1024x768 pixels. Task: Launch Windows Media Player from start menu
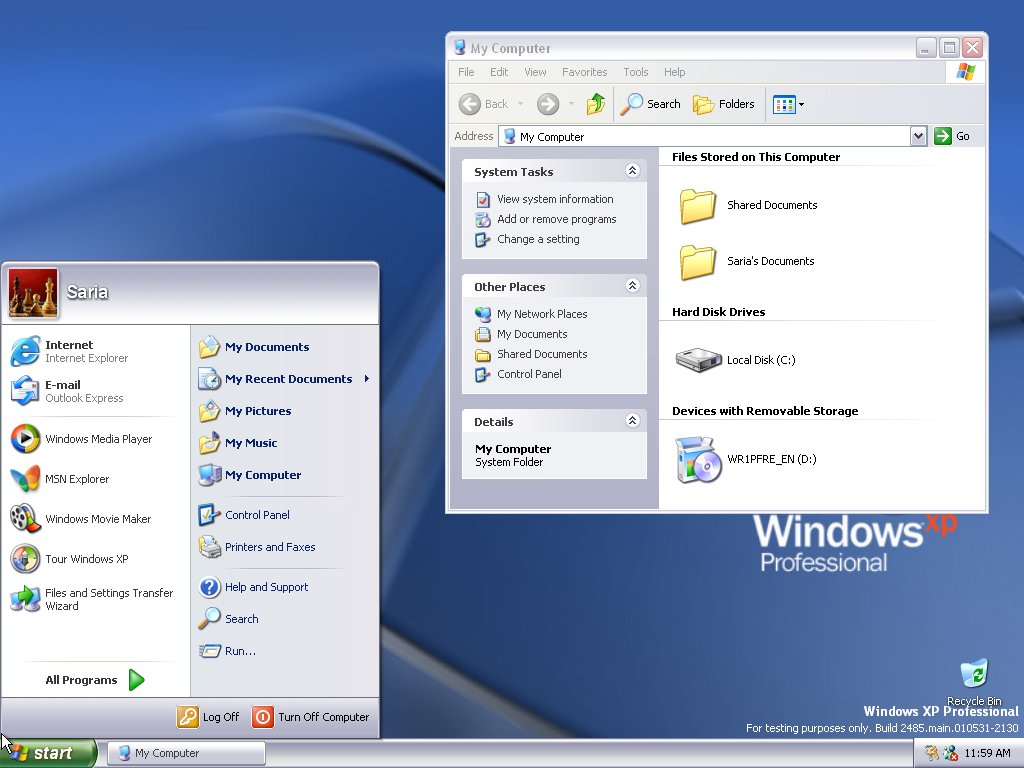coord(25,439)
